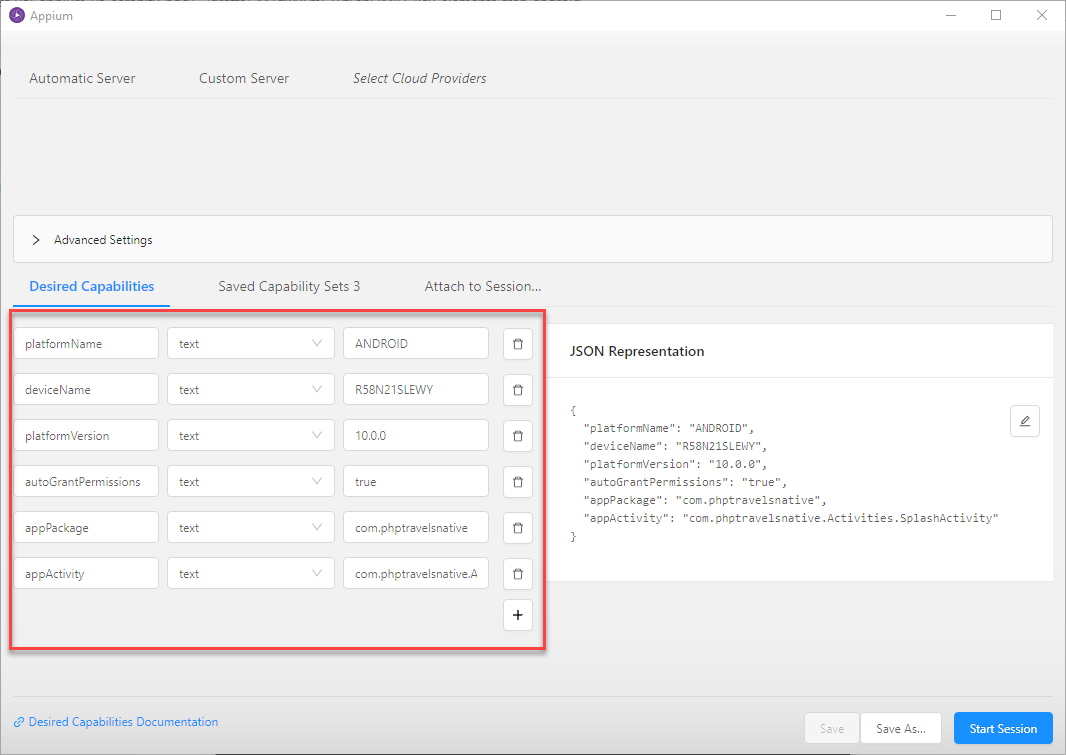Delete the appActivity capability row

point(517,574)
